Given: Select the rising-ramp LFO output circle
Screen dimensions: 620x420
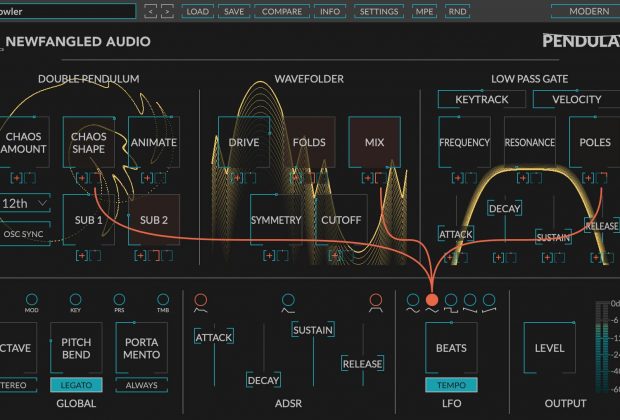Looking at the screenshot, I should pos(489,300).
